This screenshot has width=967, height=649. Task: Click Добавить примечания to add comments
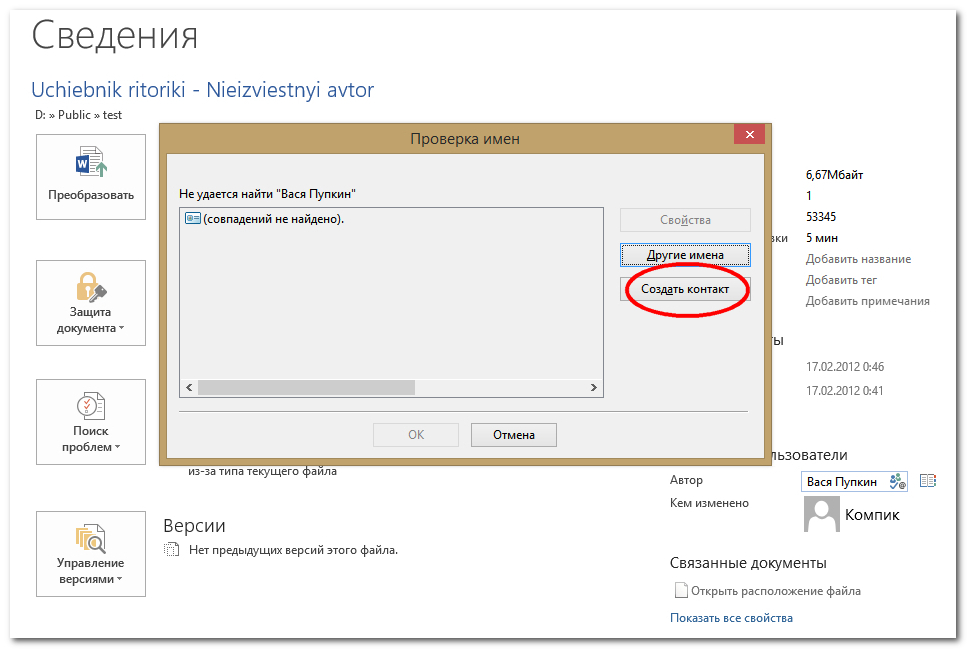point(867,301)
